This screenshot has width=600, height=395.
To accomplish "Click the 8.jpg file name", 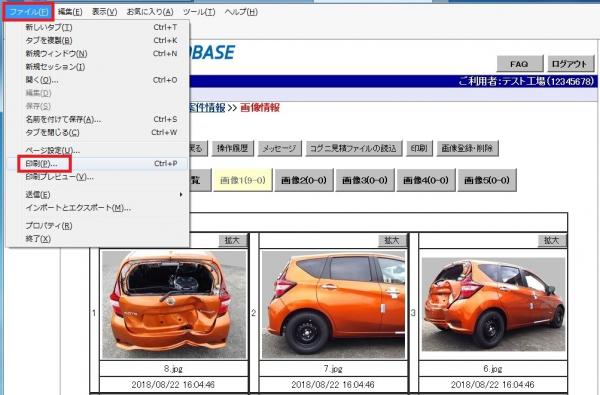I will coord(173,369).
